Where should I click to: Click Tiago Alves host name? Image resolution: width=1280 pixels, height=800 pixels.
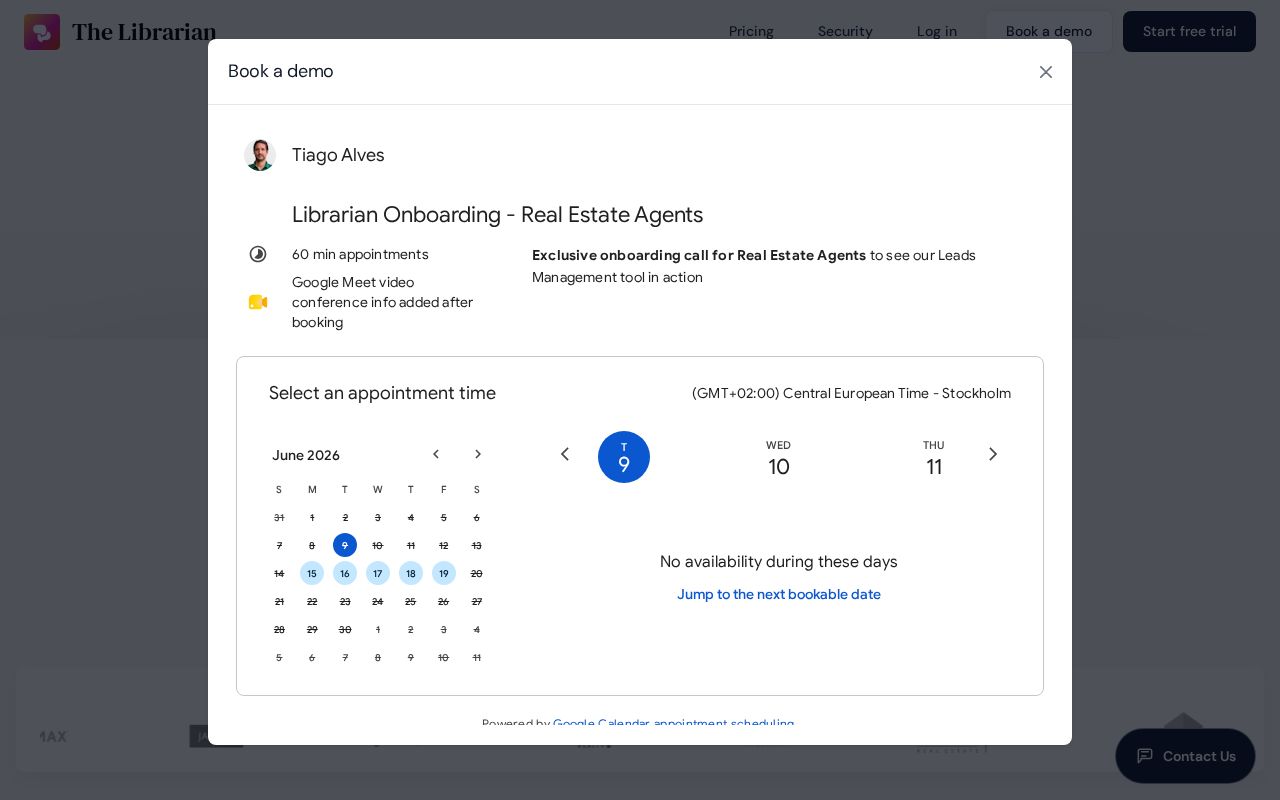(338, 155)
